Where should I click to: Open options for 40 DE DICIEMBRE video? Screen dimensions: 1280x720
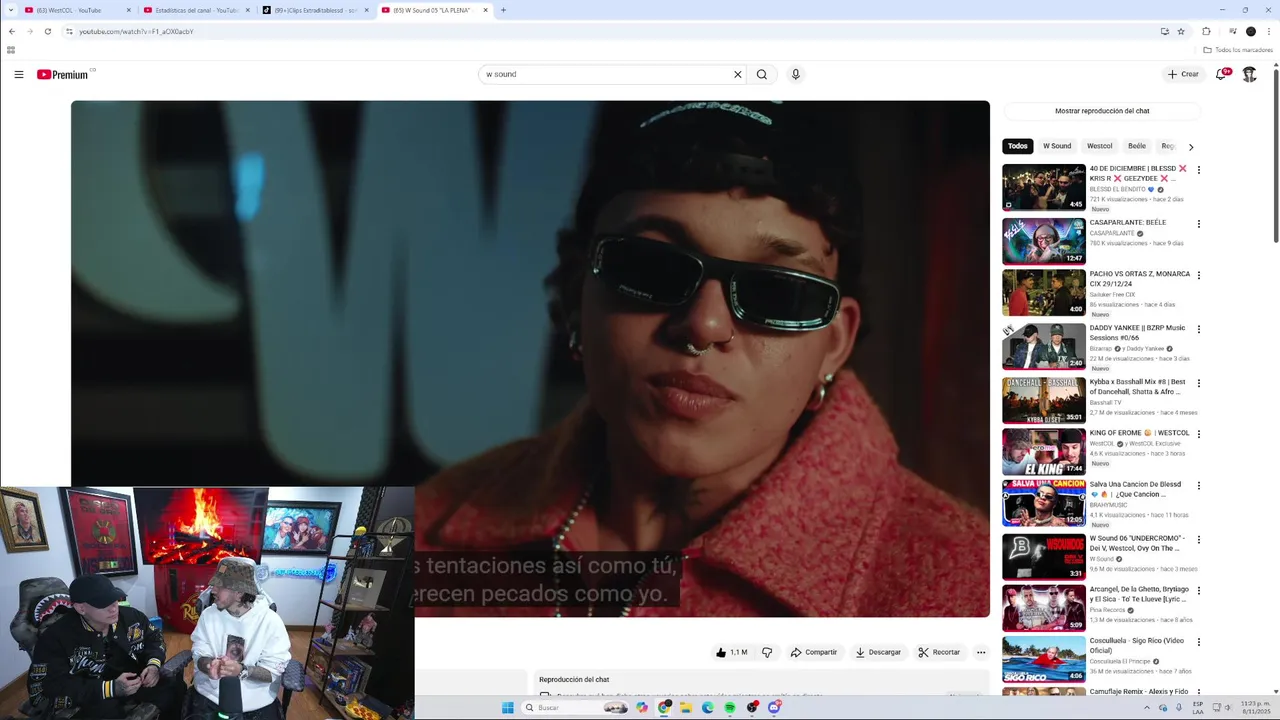point(1198,170)
